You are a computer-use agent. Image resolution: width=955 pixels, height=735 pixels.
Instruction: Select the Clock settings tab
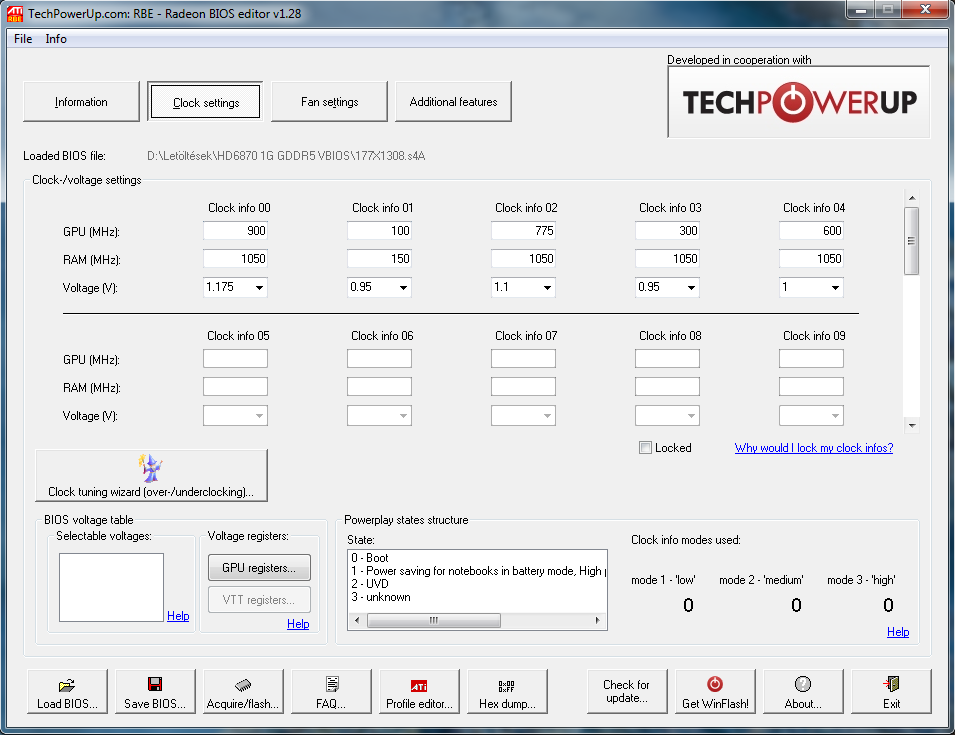[x=206, y=102]
